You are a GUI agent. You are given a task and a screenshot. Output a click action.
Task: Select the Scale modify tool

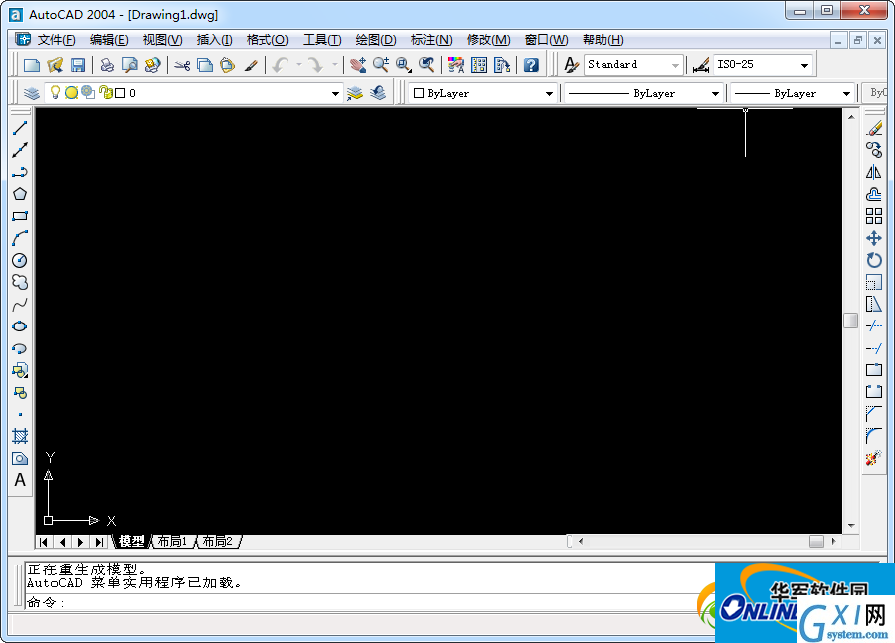coord(874,282)
